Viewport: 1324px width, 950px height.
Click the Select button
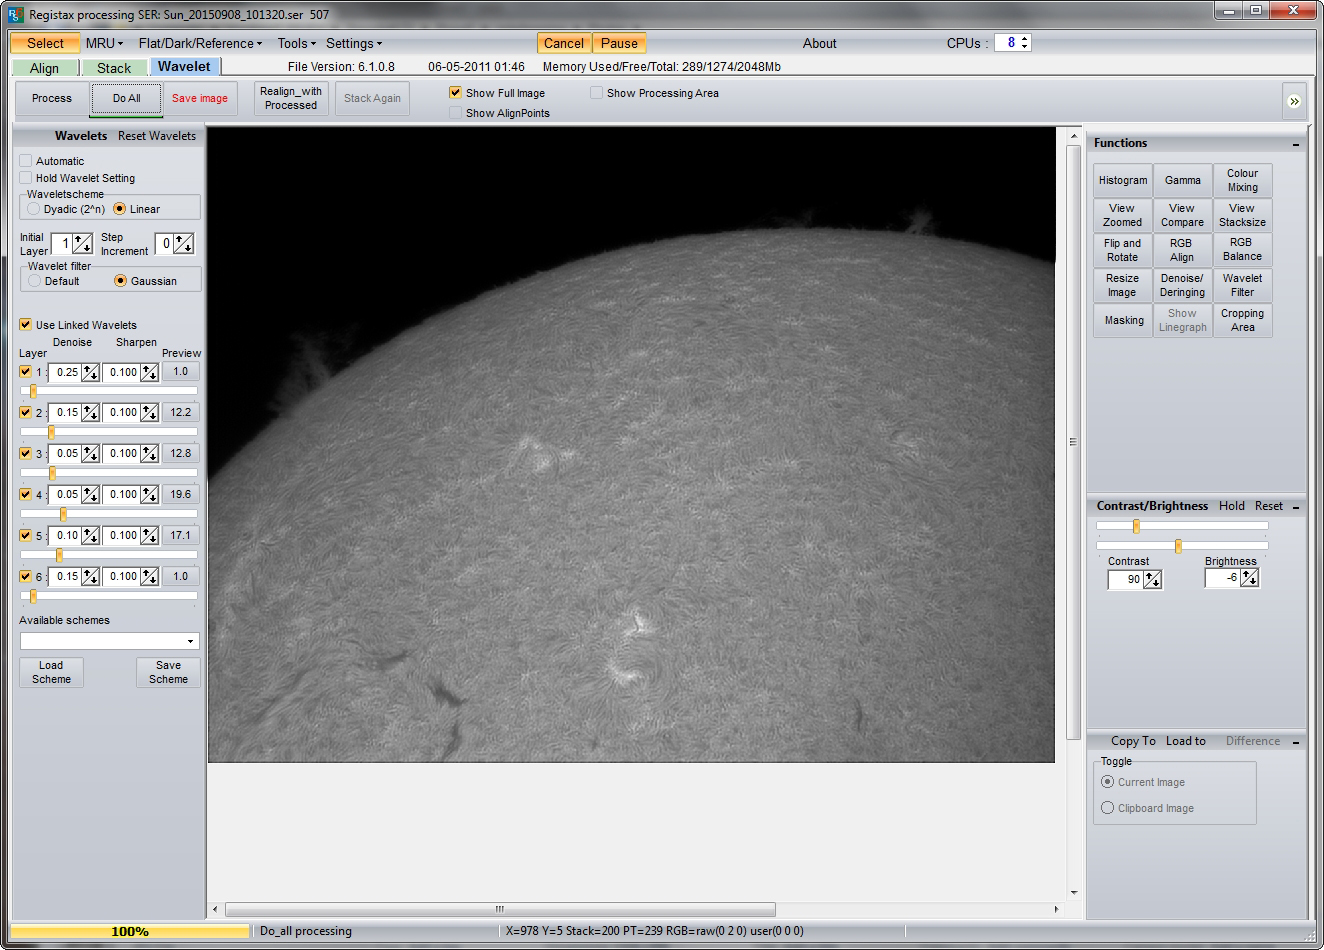point(45,43)
